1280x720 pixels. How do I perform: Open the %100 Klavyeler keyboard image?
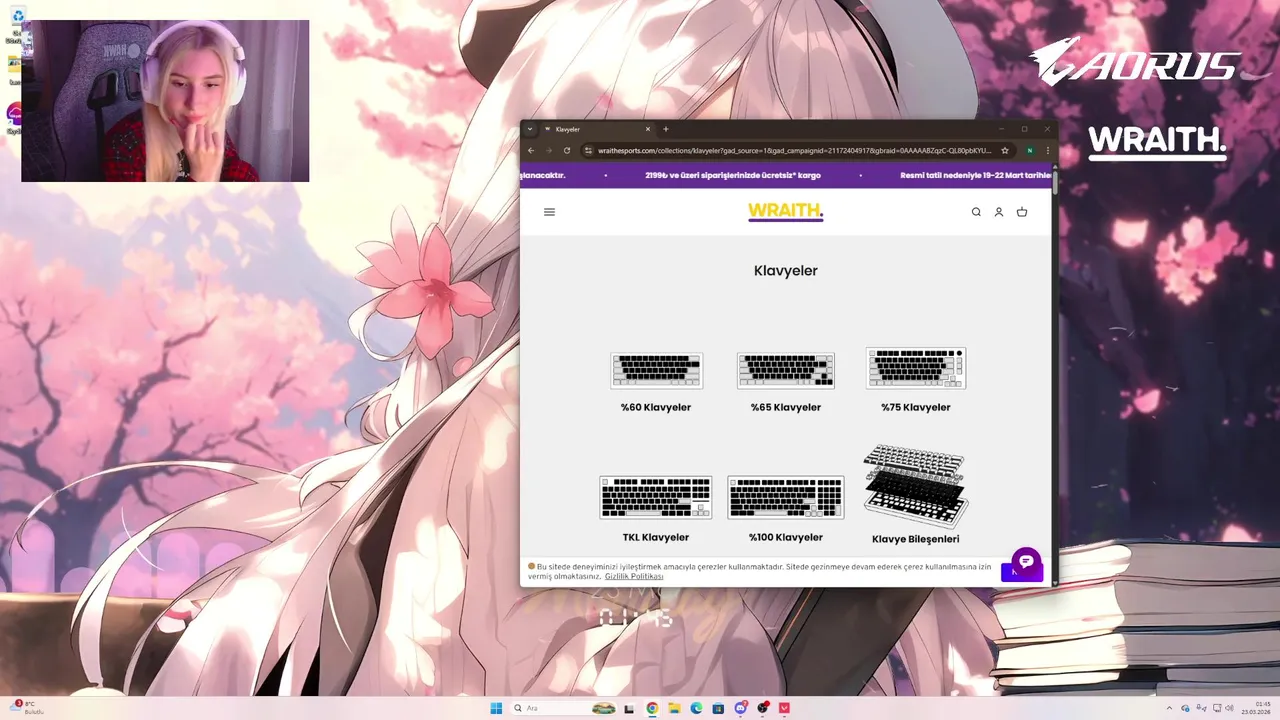(x=786, y=497)
